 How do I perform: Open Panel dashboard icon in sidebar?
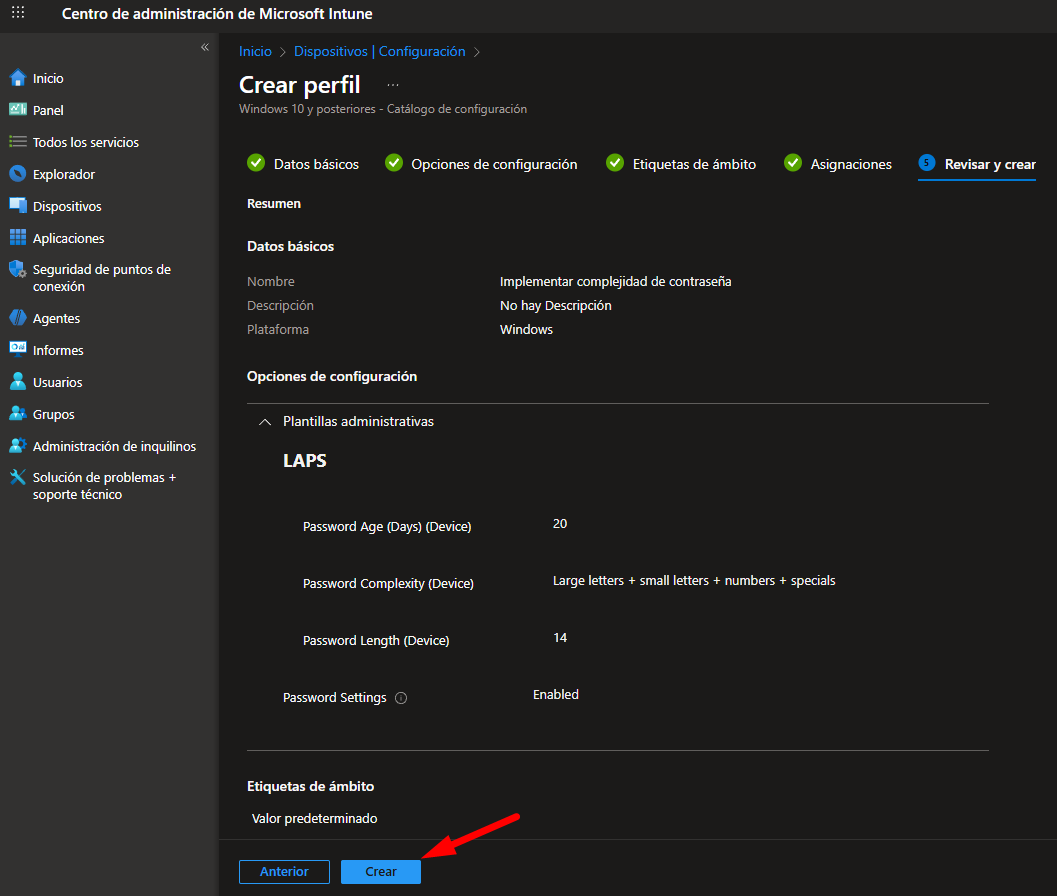pyautogui.click(x=17, y=110)
